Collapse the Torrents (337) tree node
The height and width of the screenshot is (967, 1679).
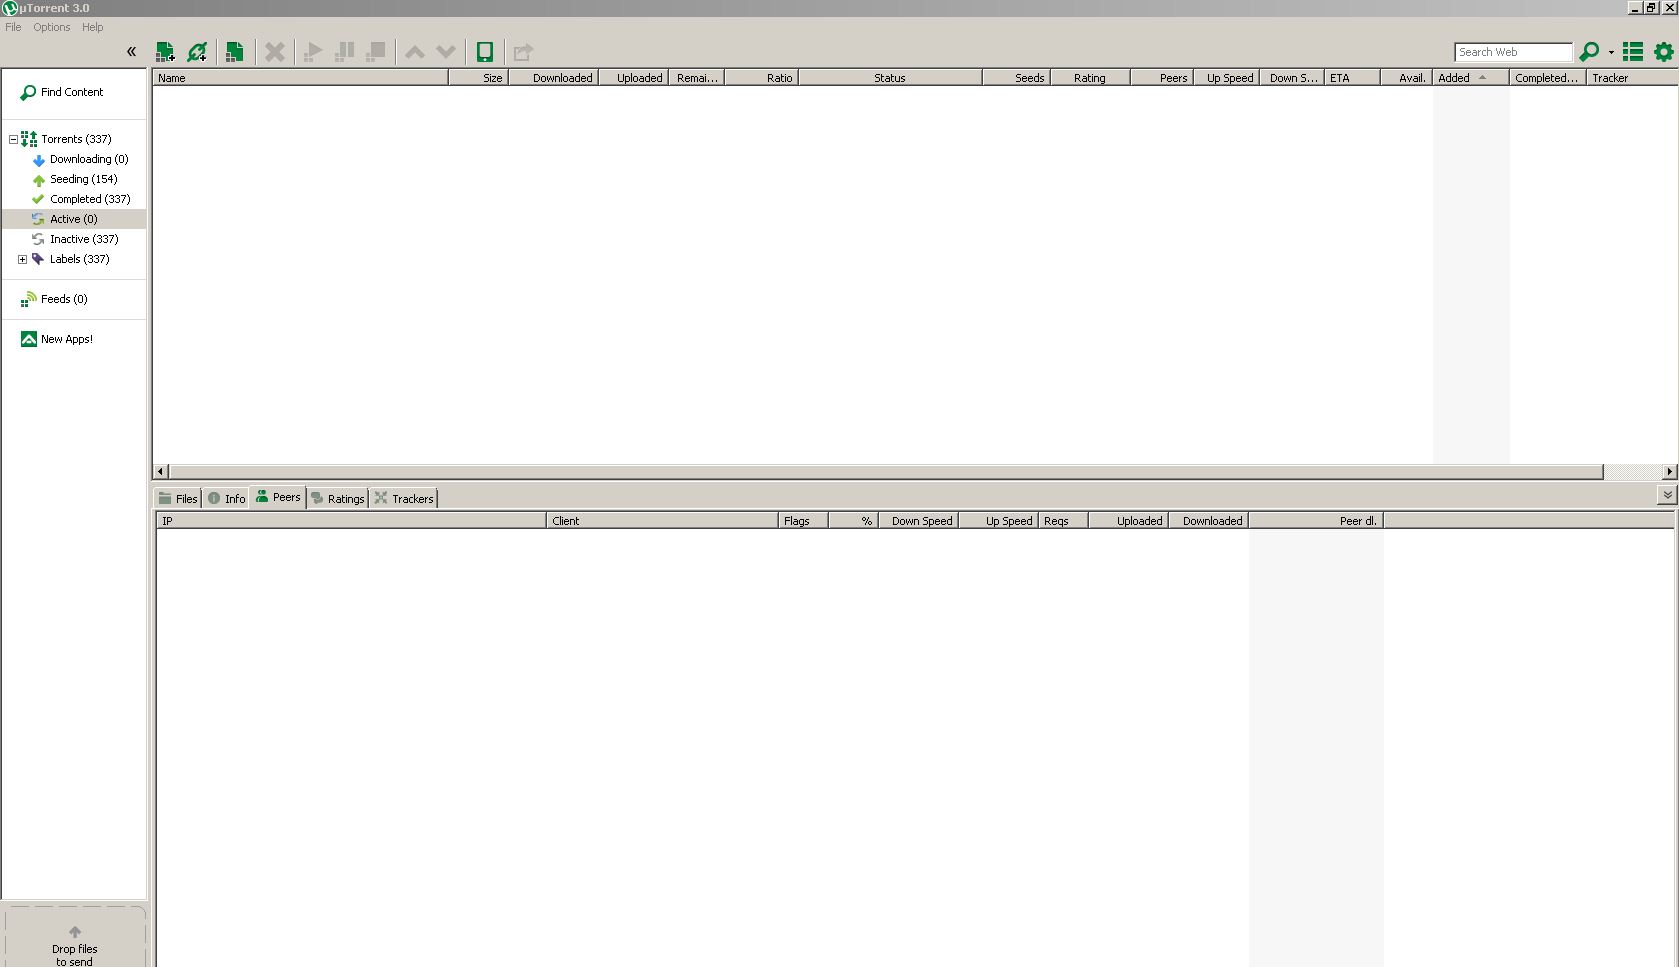click(x=11, y=138)
